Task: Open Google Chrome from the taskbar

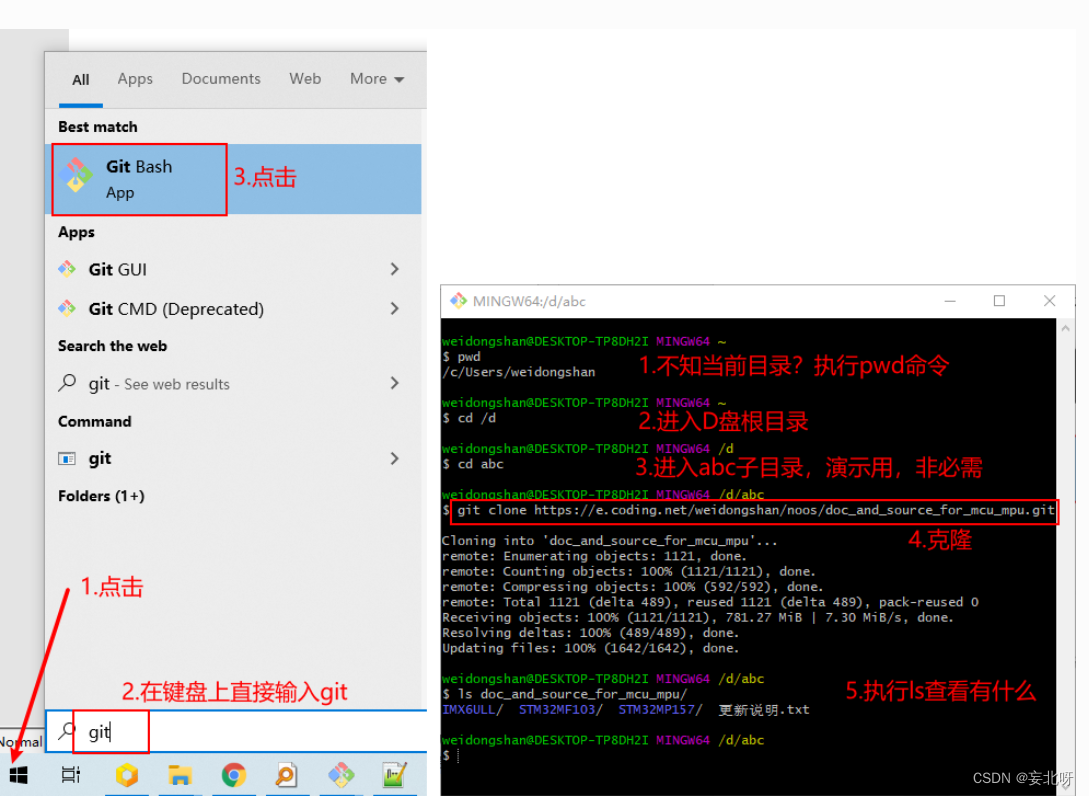Action: (x=233, y=775)
